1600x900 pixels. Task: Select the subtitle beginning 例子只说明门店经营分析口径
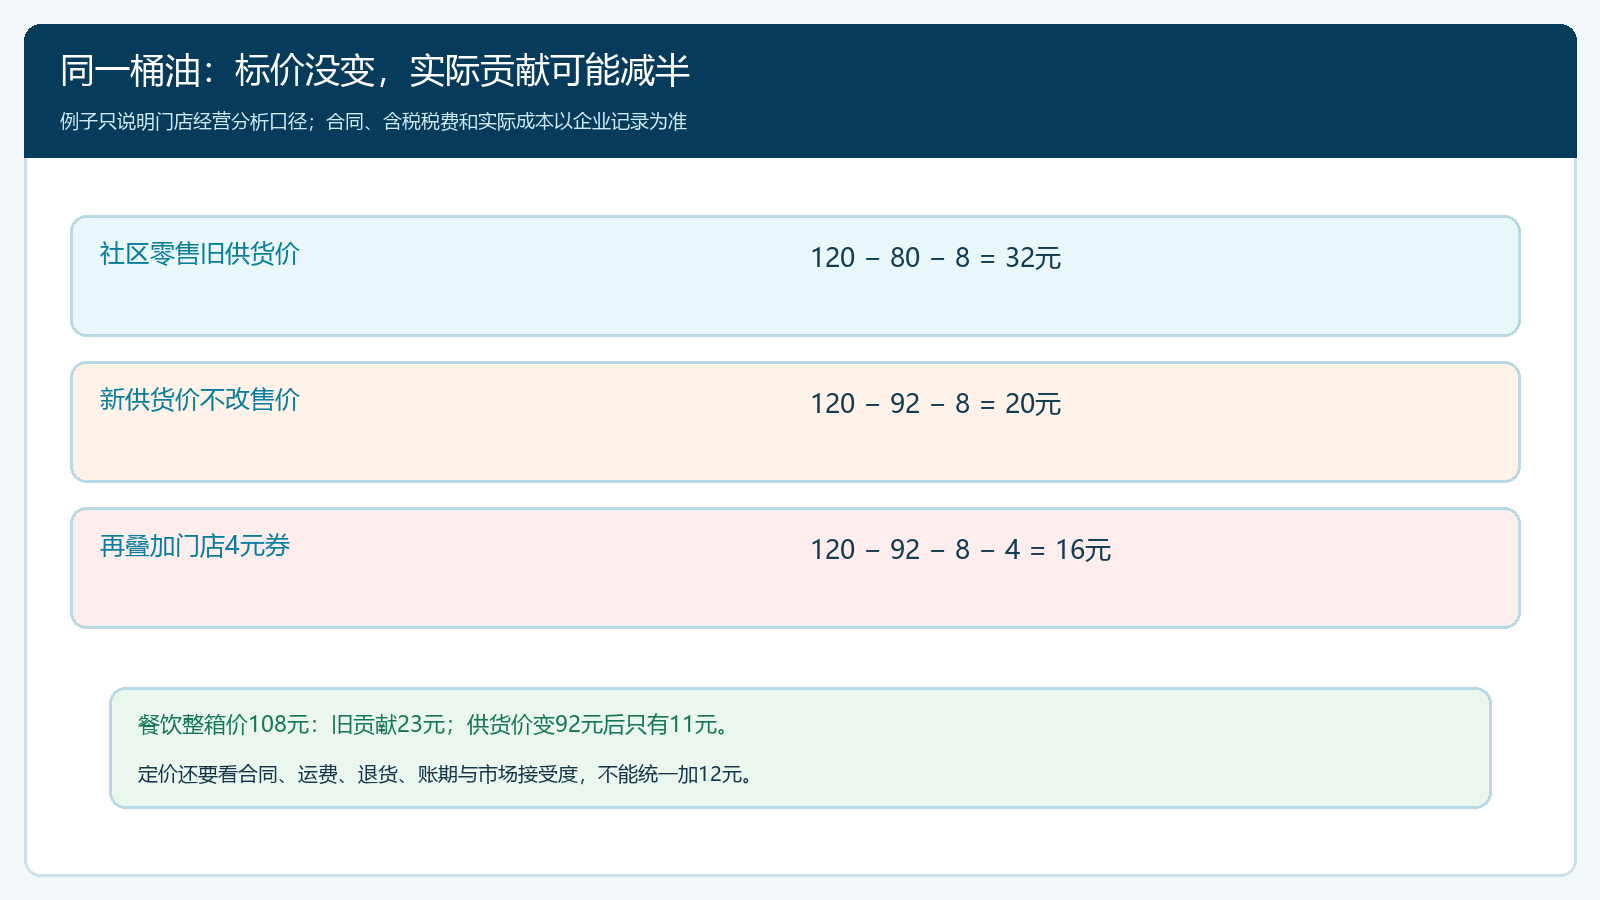[x=373, y=122]
